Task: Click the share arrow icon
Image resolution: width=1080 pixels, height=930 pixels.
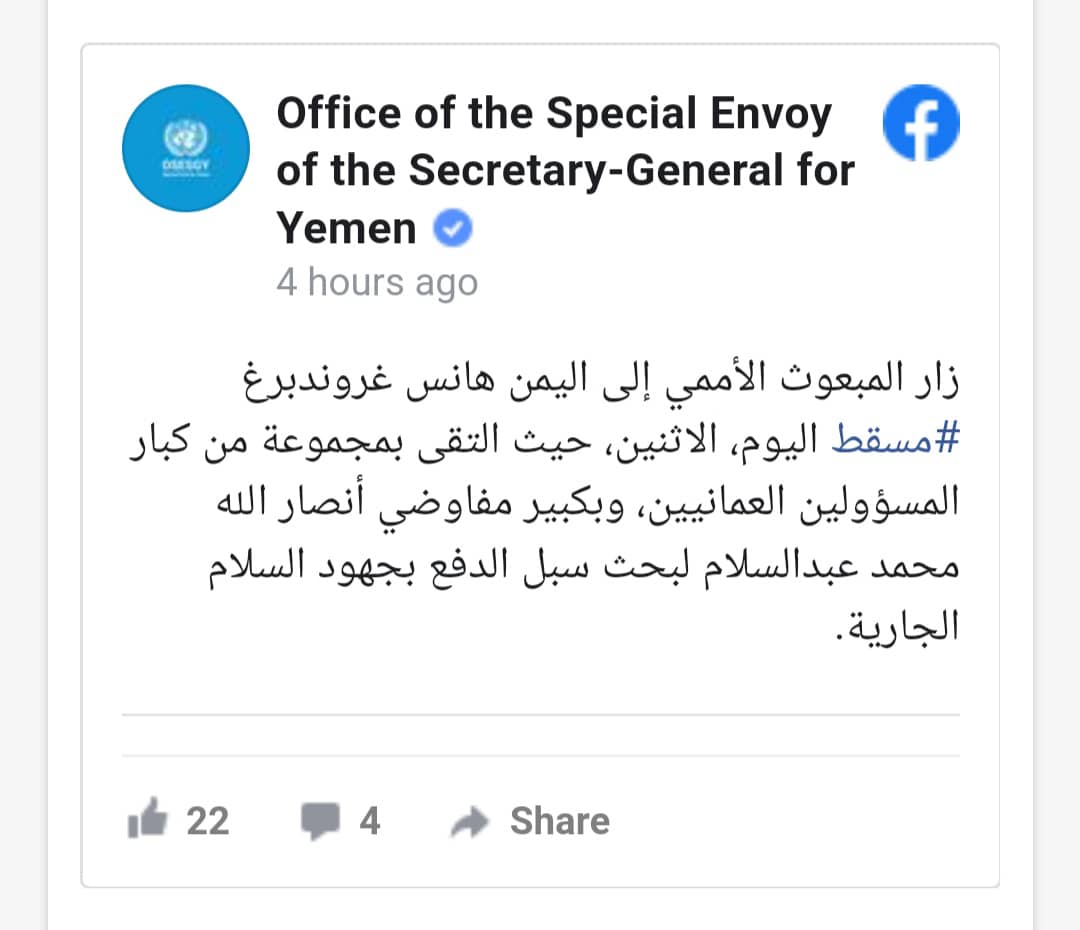Action: point(470,822)
